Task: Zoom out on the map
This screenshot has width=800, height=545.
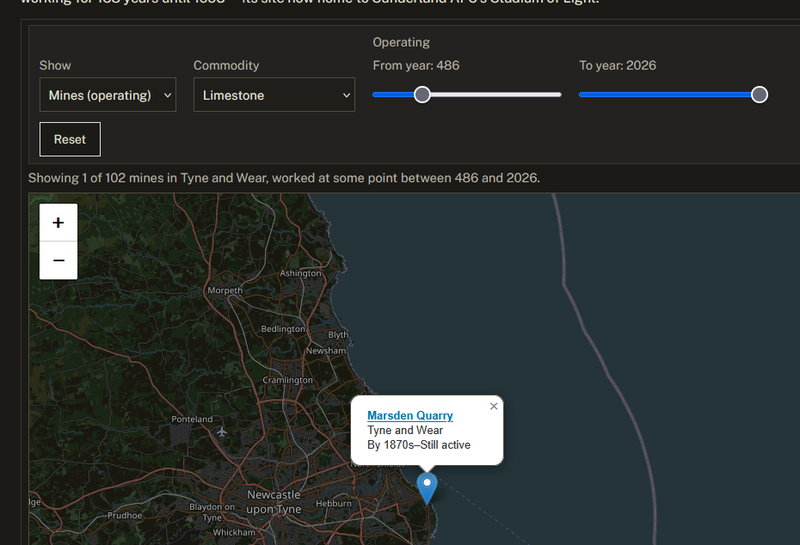Action: 59,260
